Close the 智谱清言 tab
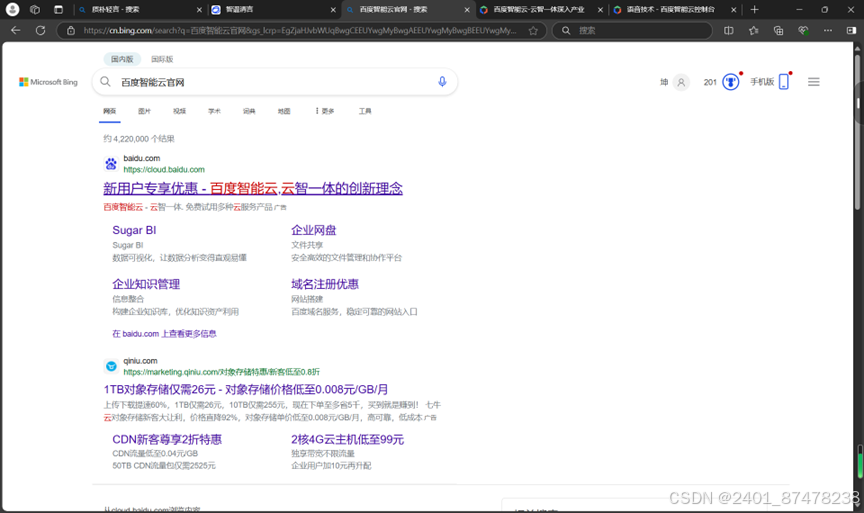 [x=333, y=10]
